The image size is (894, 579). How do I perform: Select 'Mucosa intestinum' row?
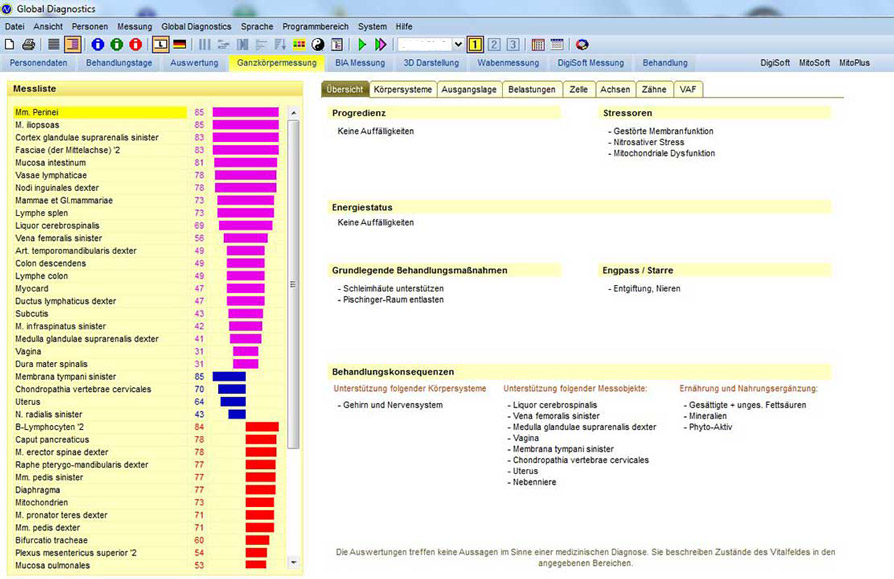click(x=100, y=162)
